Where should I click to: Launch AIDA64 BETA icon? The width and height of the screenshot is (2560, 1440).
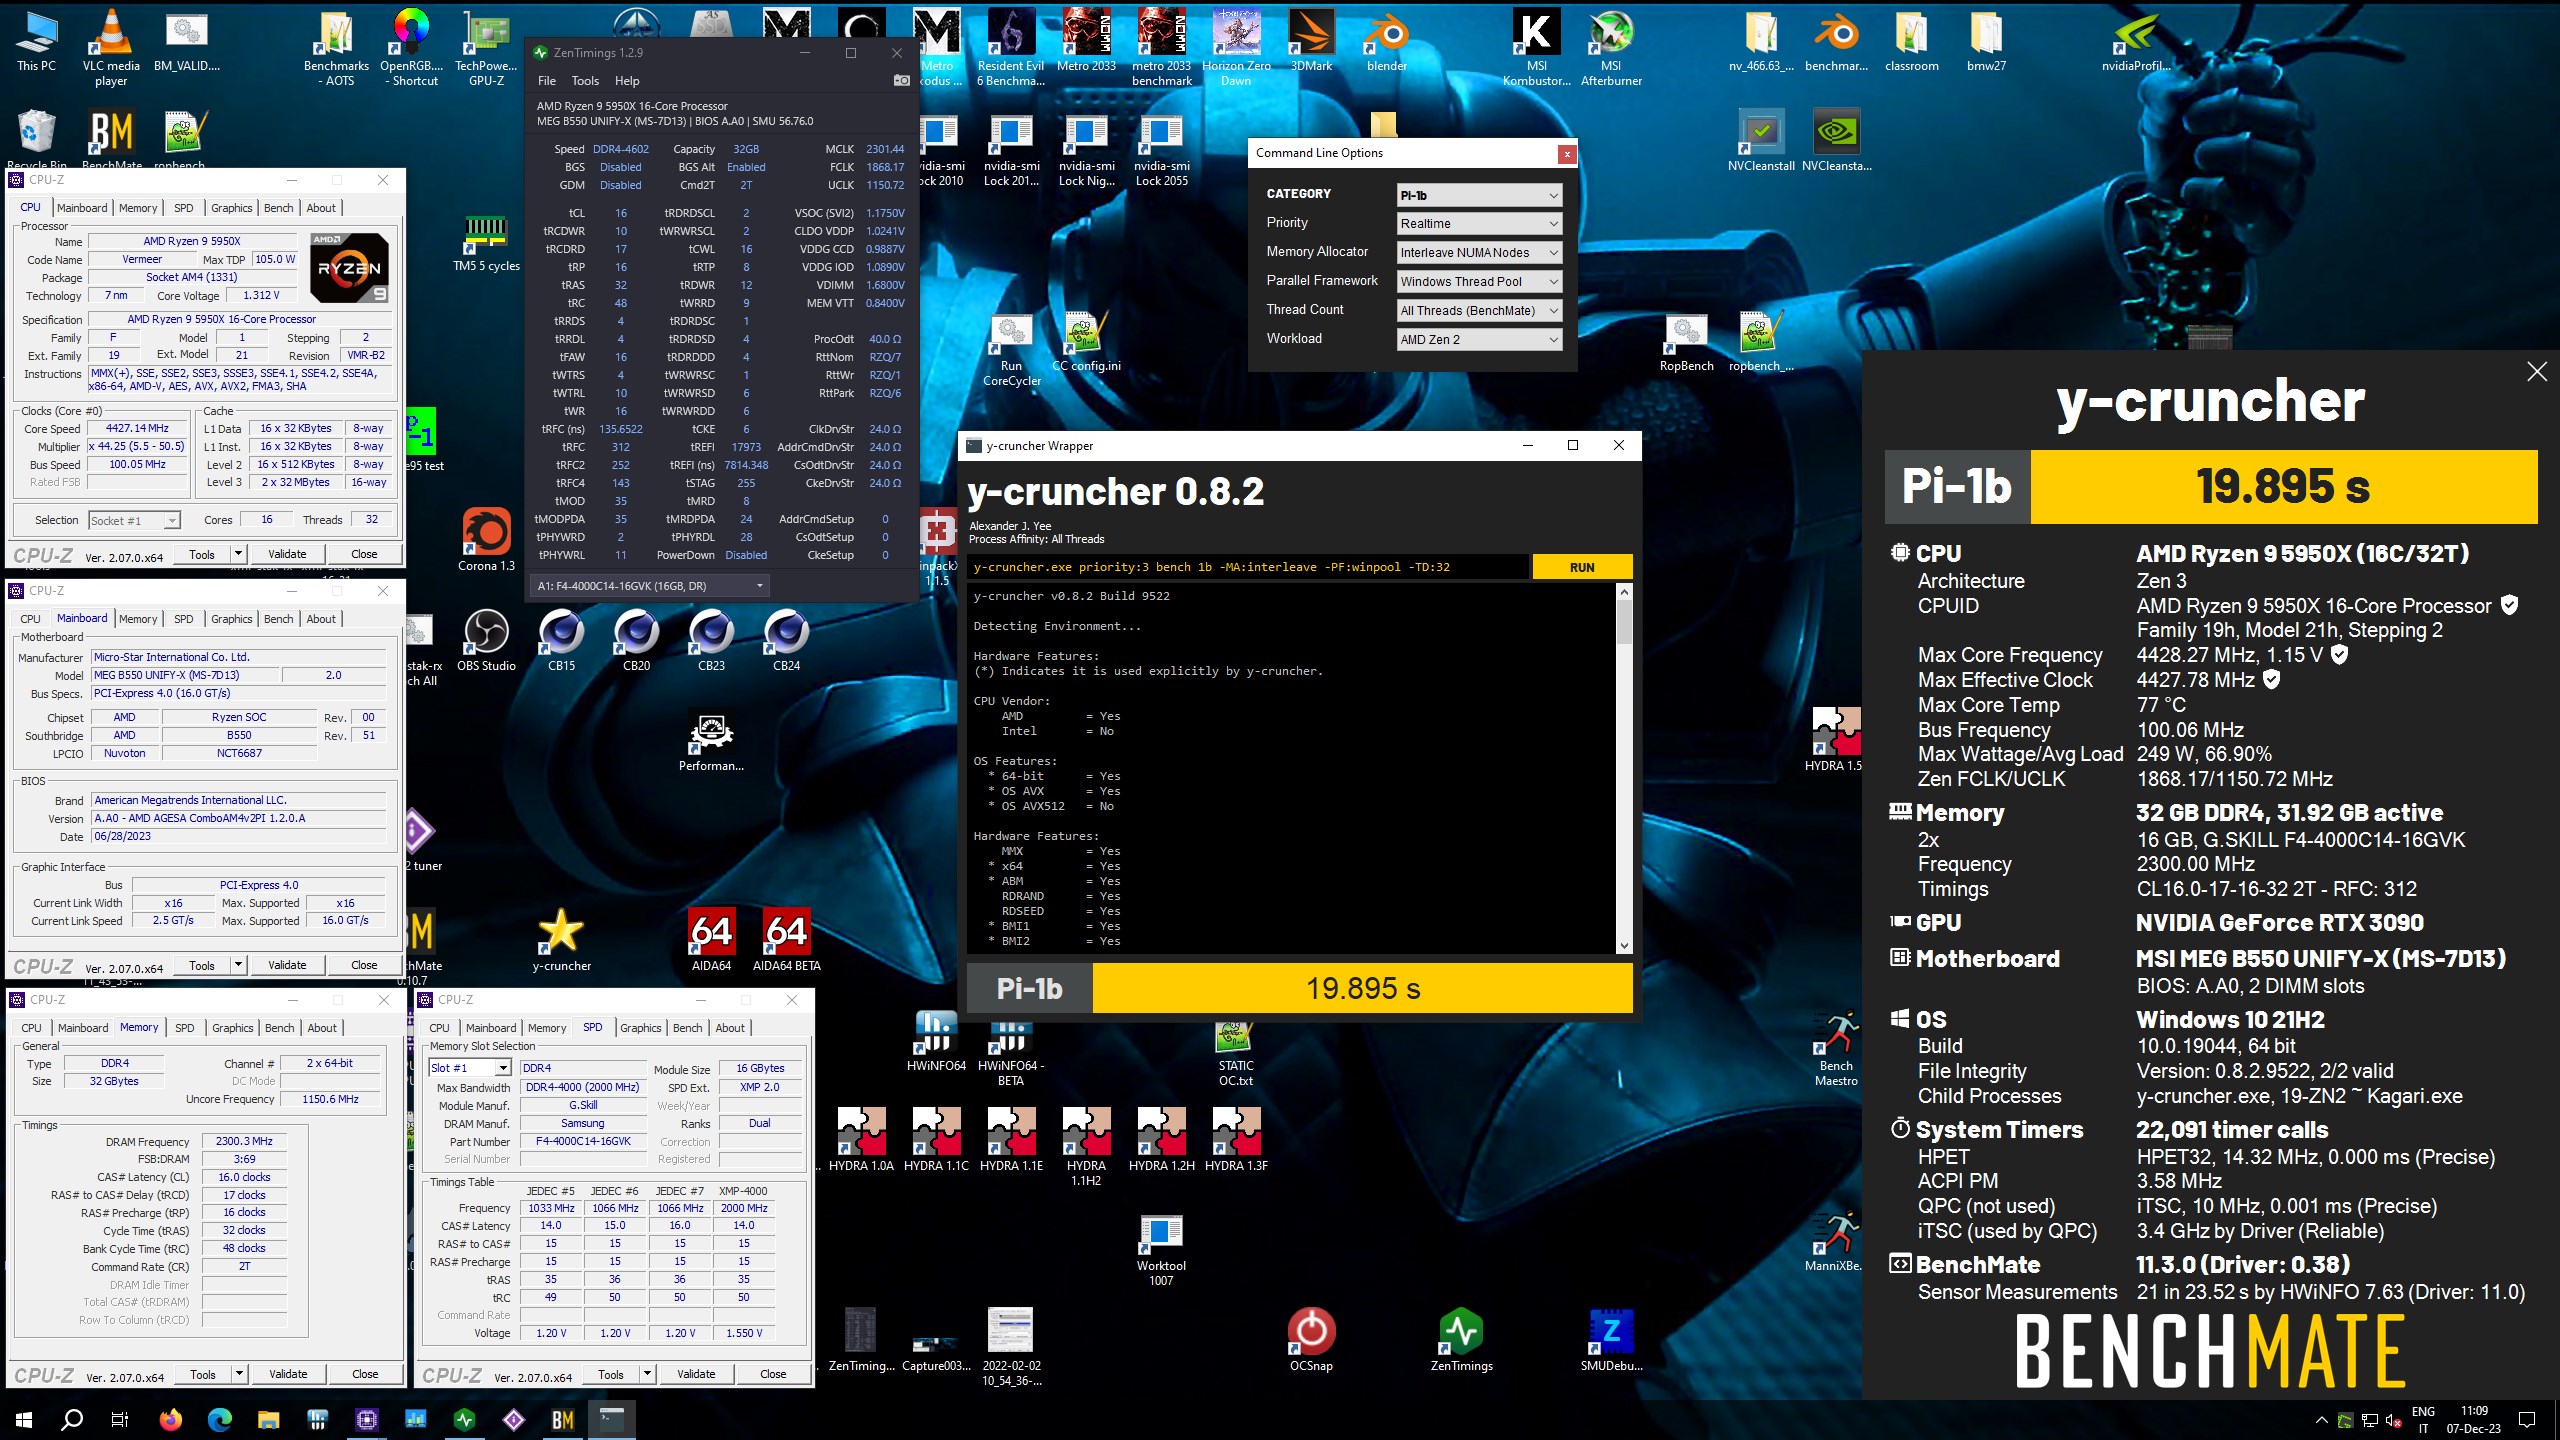[x=786, y=940]
